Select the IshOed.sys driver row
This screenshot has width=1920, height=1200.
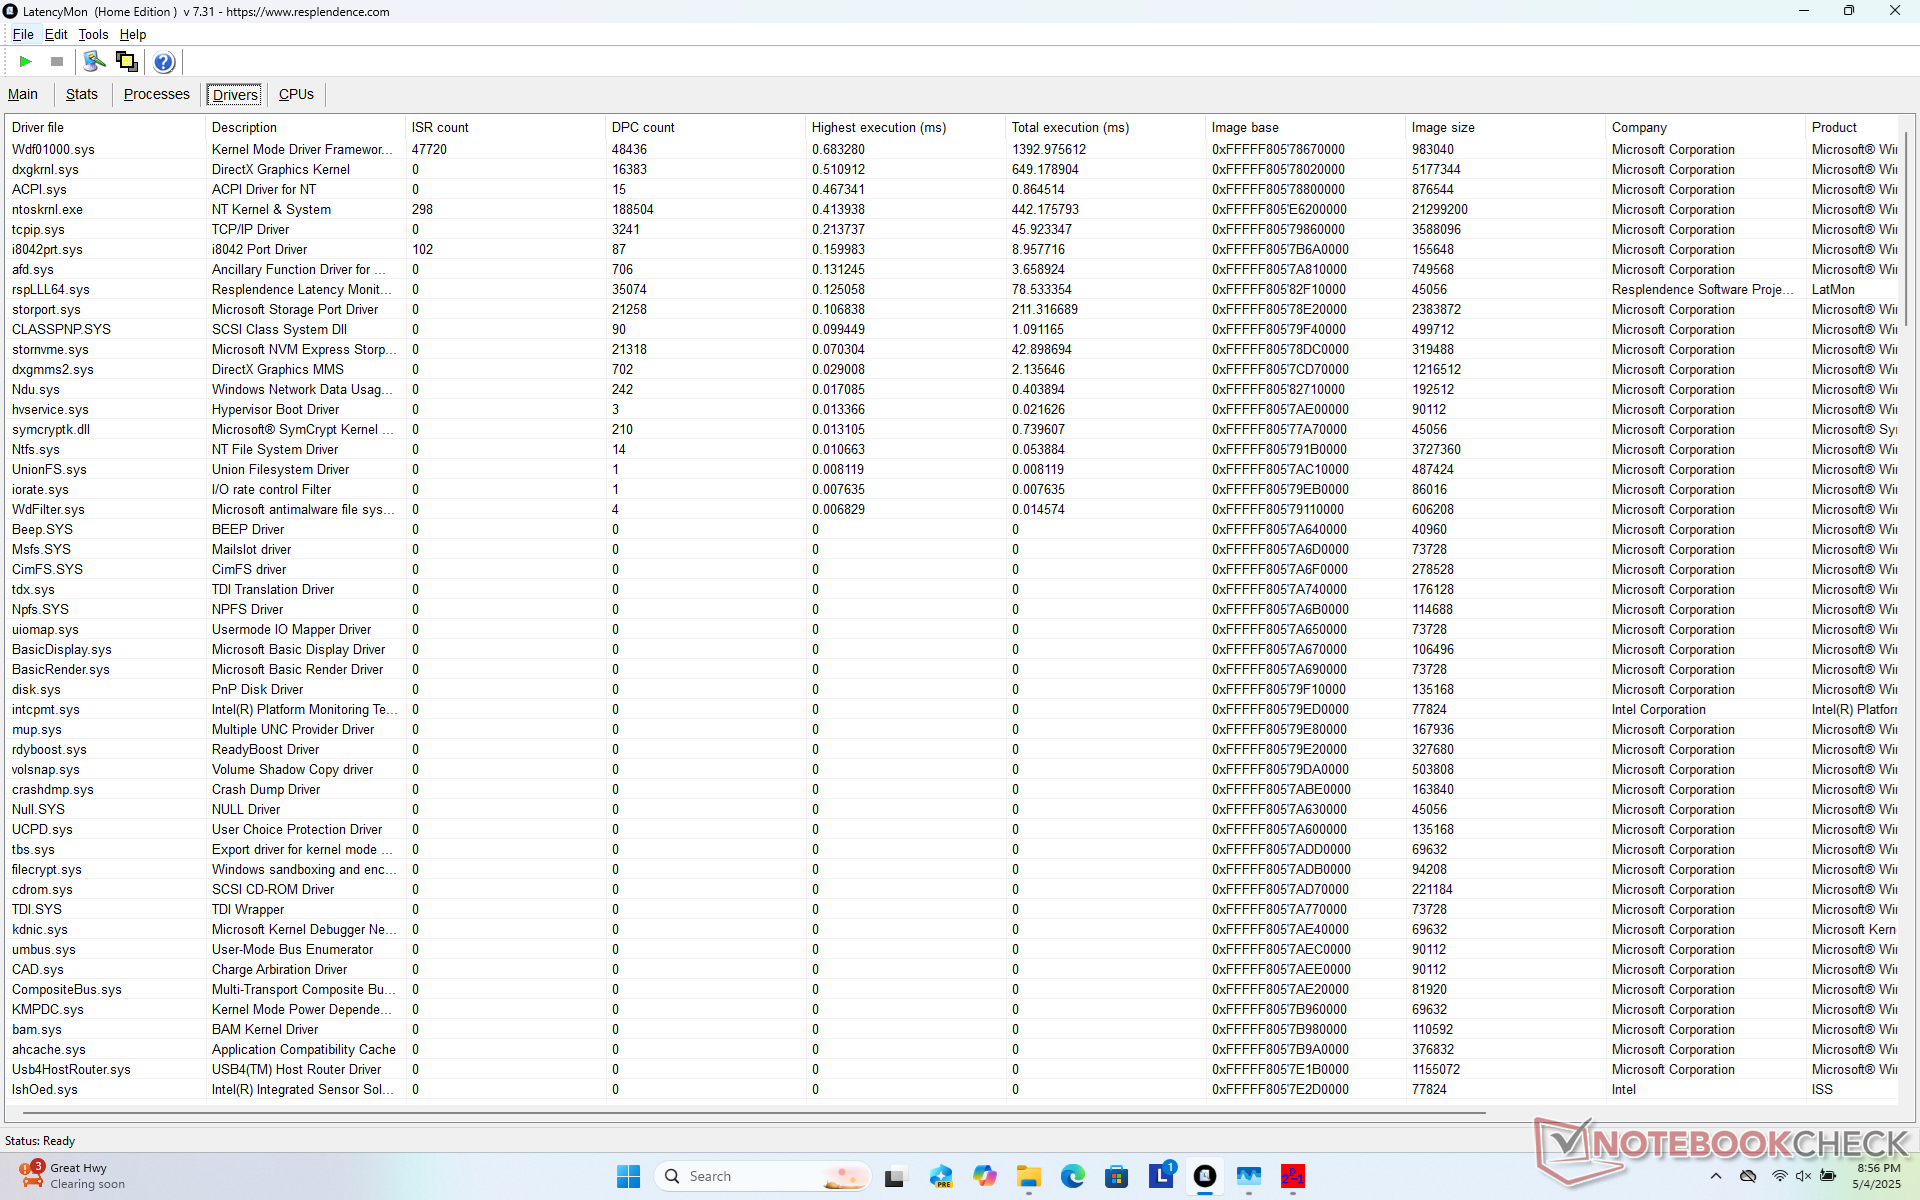(x=952, y=1089)
